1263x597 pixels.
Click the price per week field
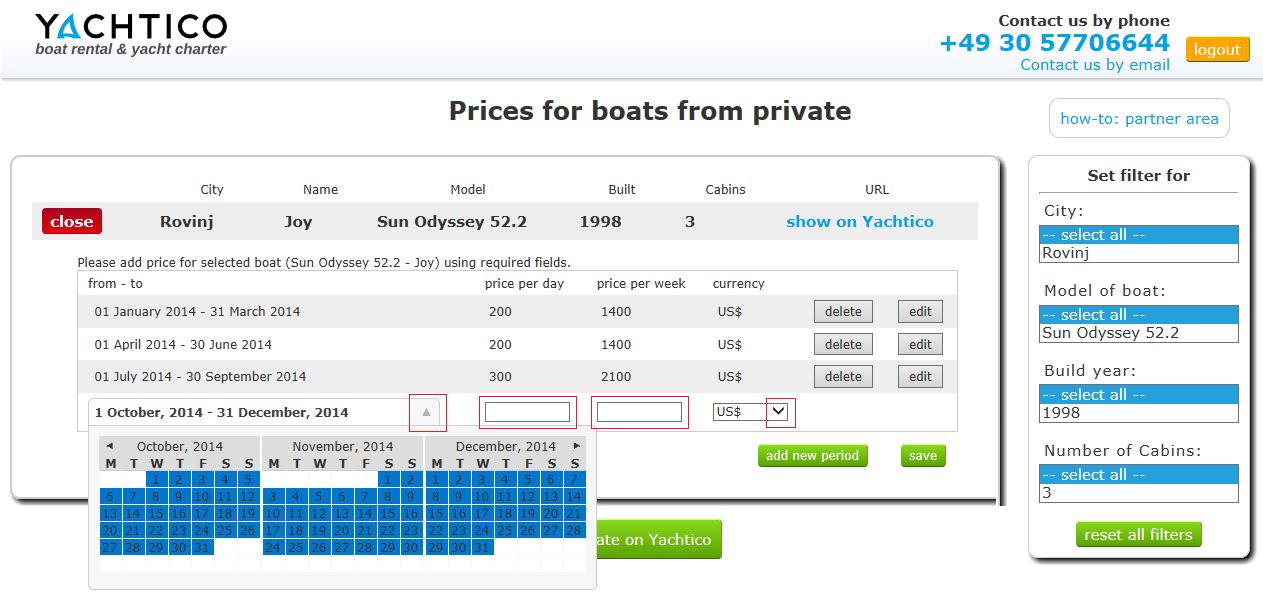tap(639, 412)
